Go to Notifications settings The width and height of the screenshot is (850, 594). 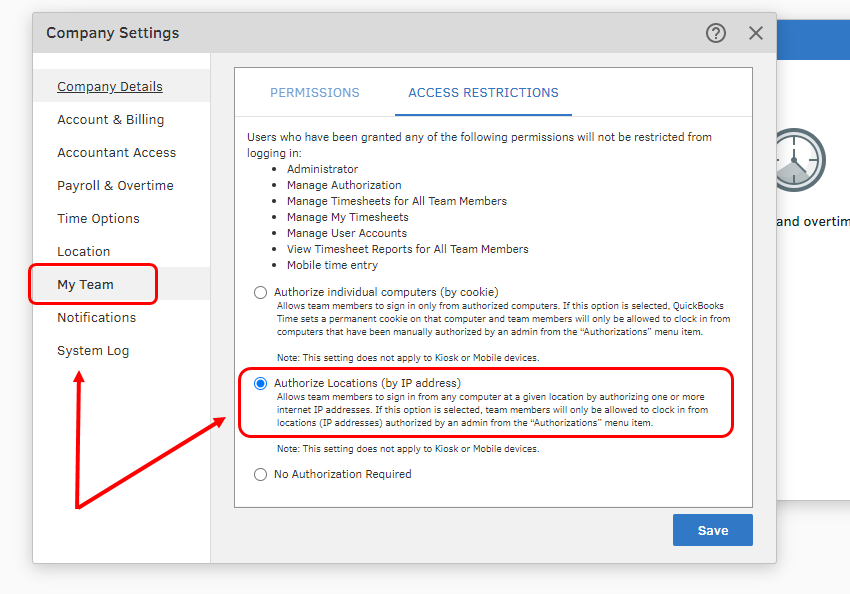[x=96, y=318]
